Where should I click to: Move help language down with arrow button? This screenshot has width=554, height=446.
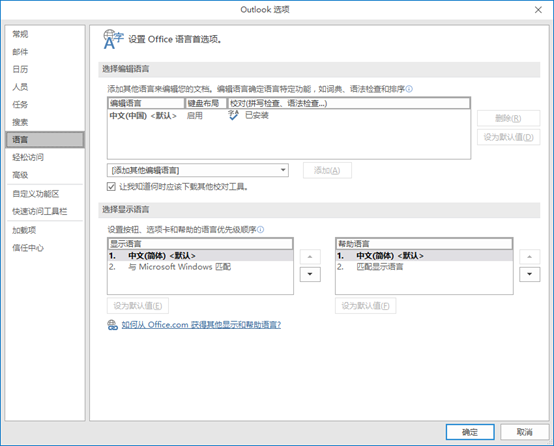pyautogui.click(x=529, y=274)
